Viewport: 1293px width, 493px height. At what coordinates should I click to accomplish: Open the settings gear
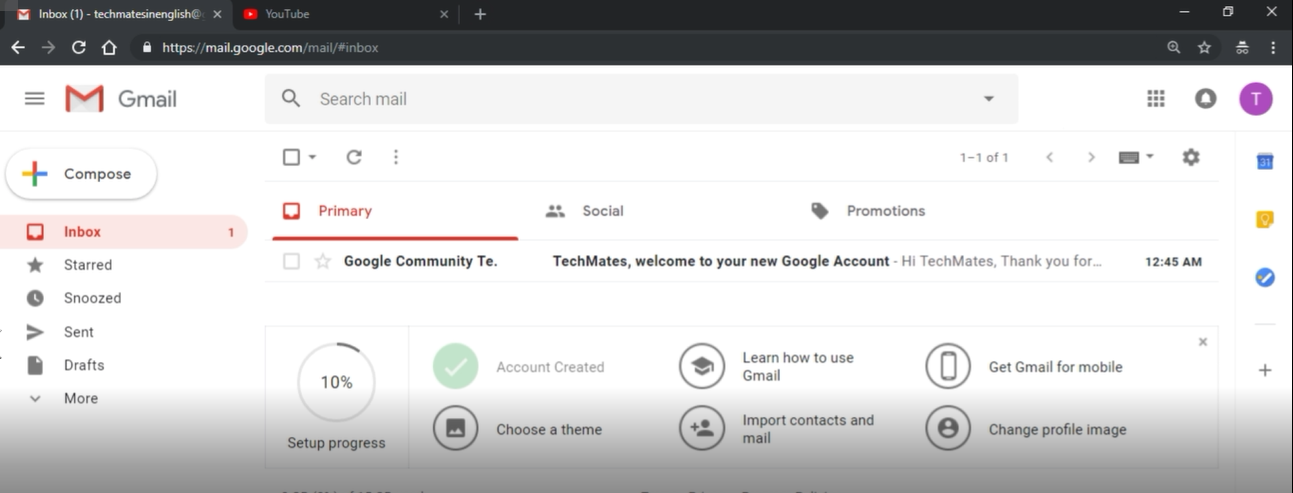[1190, 157]
